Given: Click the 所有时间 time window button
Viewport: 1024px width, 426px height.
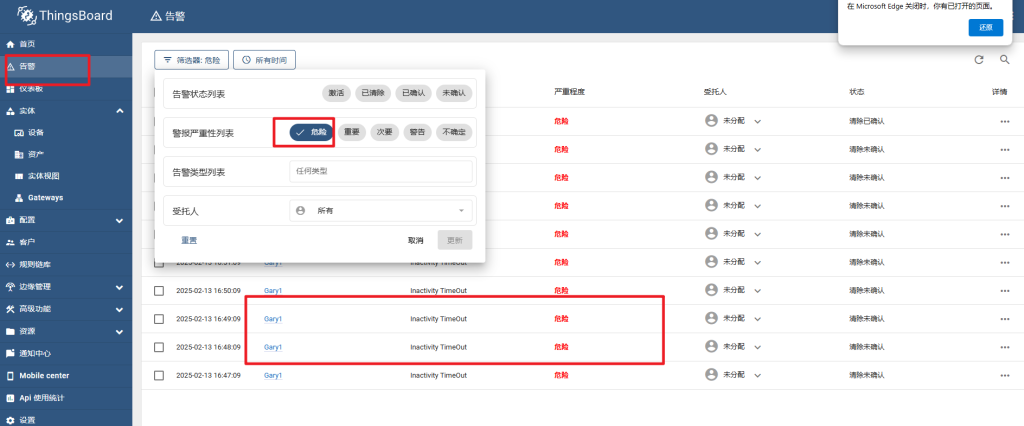Looking at the screenshot, I should (264, 59).
